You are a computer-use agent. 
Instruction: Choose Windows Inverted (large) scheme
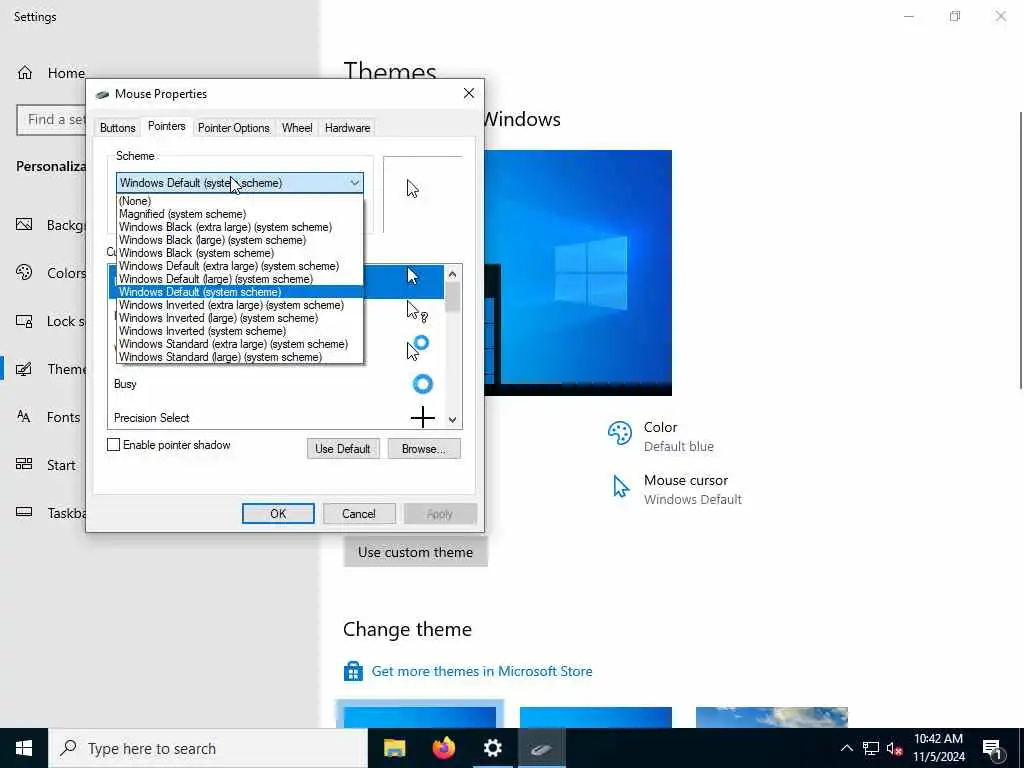pyautogui.click(x=240, y=318)
